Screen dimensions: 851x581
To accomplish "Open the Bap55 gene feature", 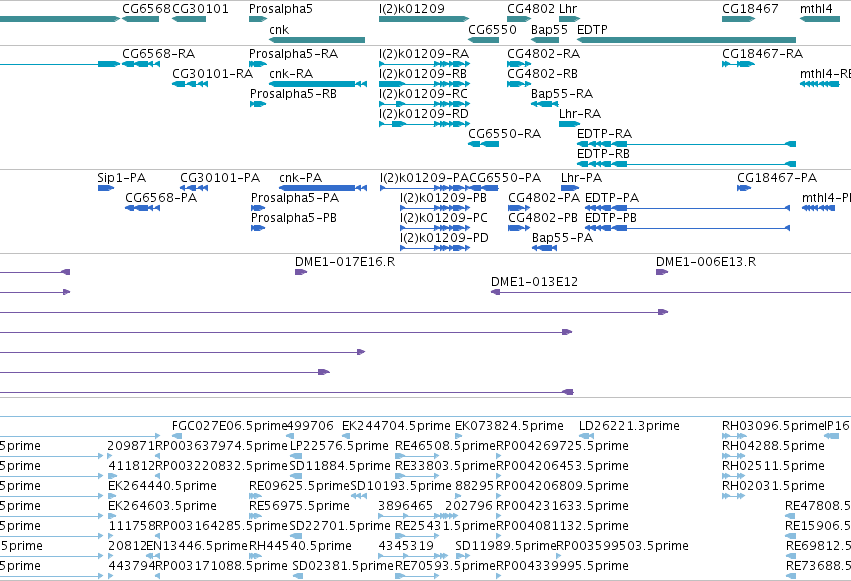I will 545,40.
